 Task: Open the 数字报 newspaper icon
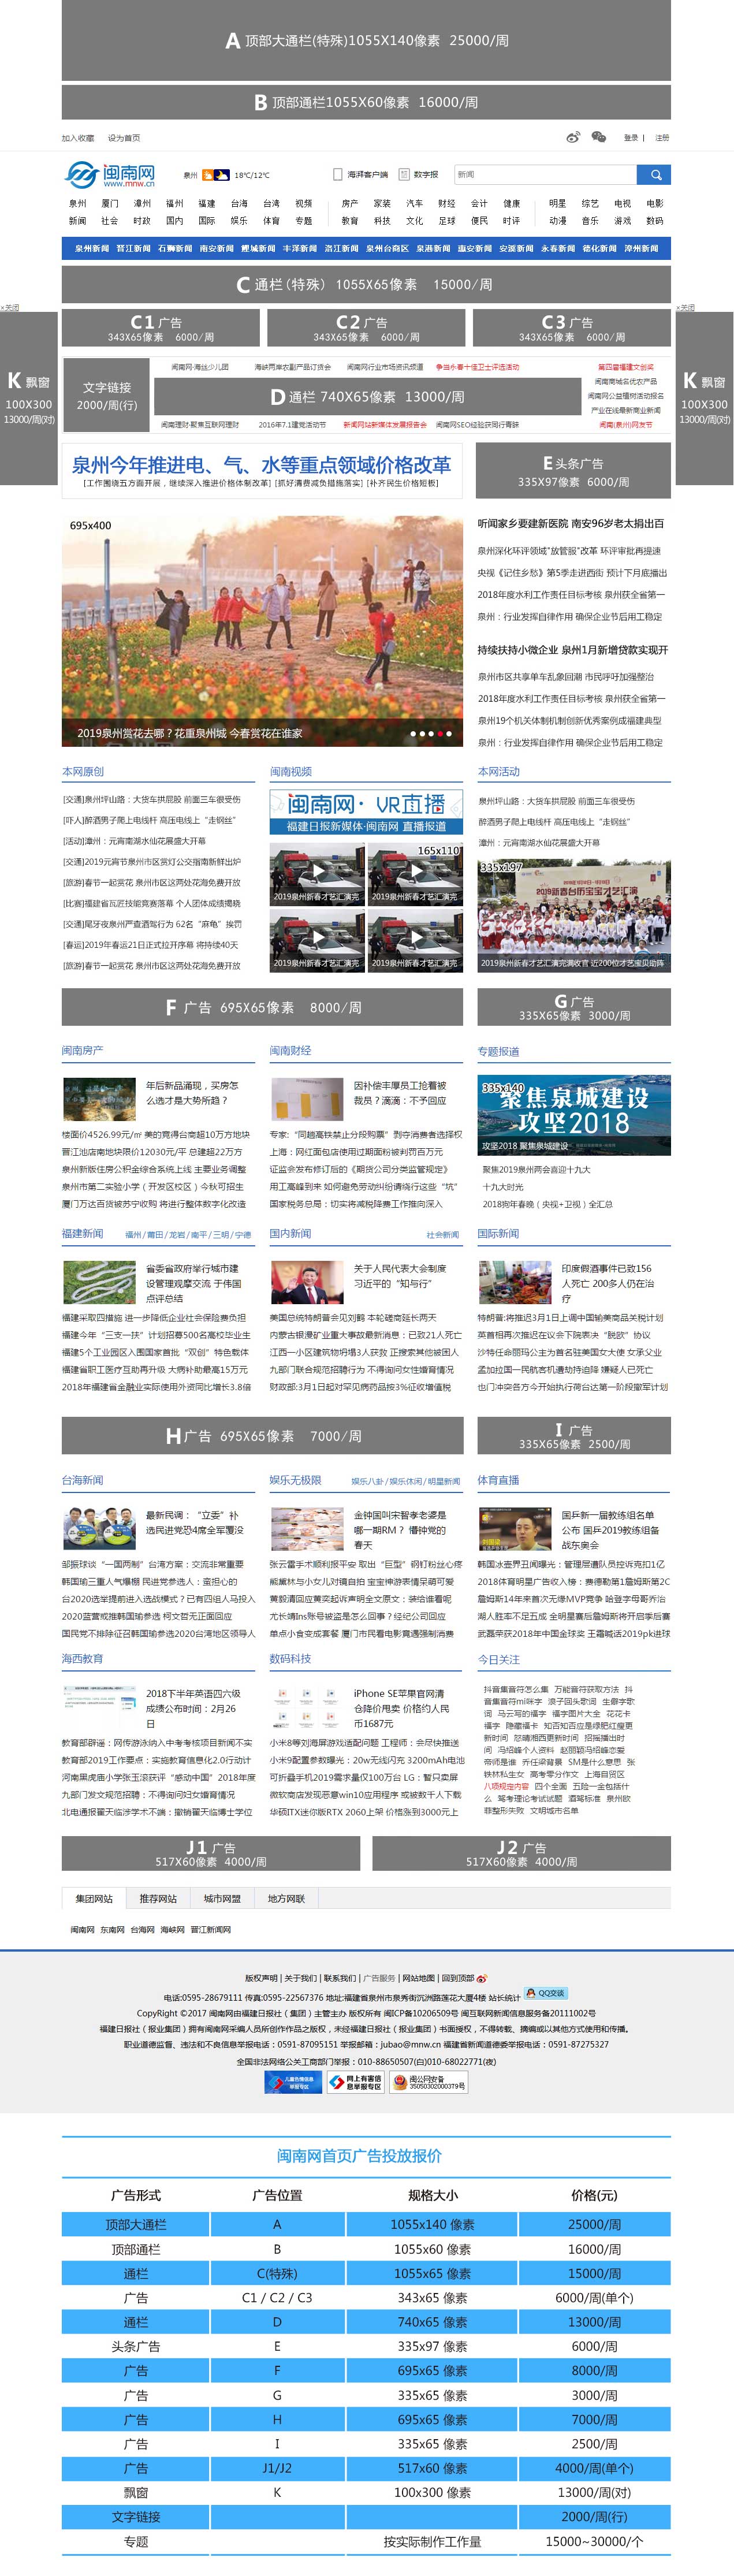(404, 175)
